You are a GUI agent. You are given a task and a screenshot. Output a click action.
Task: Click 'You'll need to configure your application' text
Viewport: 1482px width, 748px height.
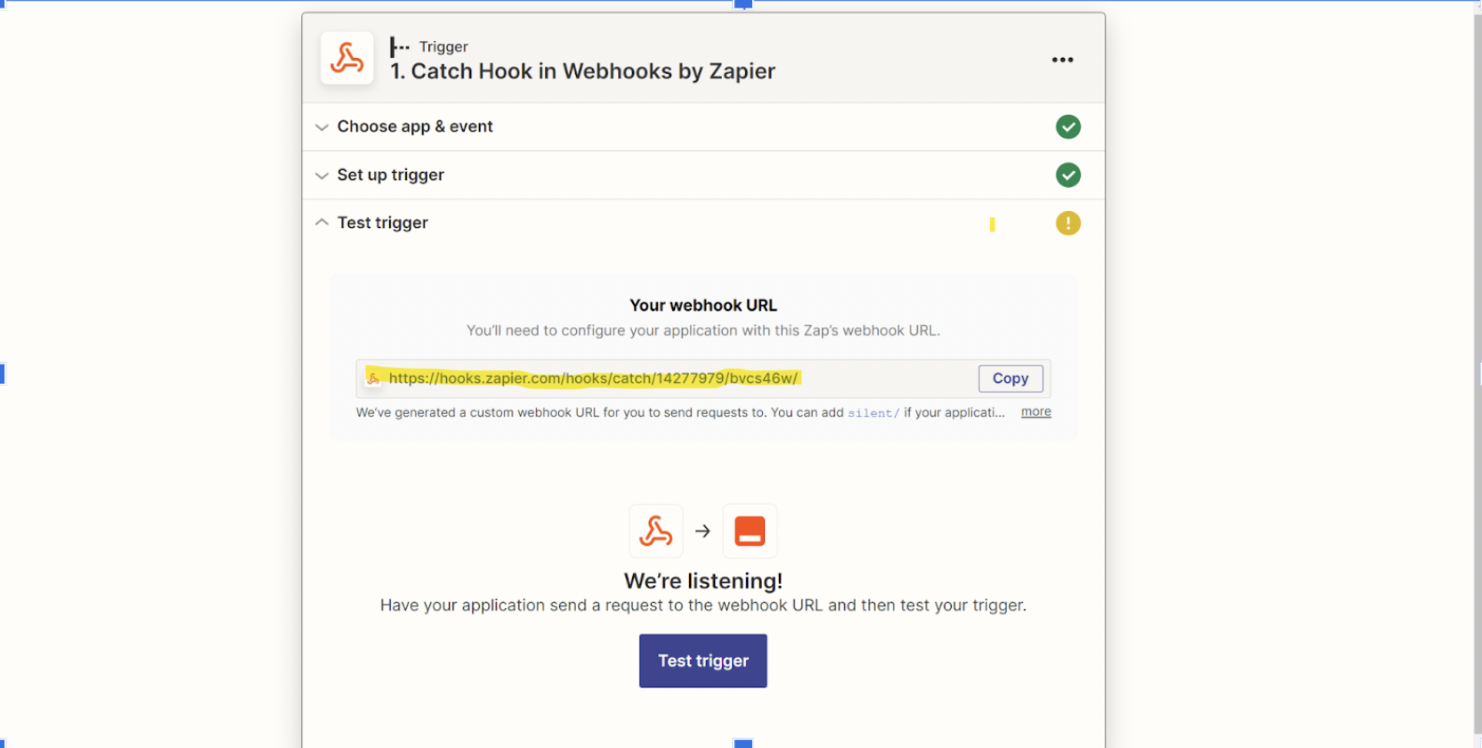tap(703, 330)
